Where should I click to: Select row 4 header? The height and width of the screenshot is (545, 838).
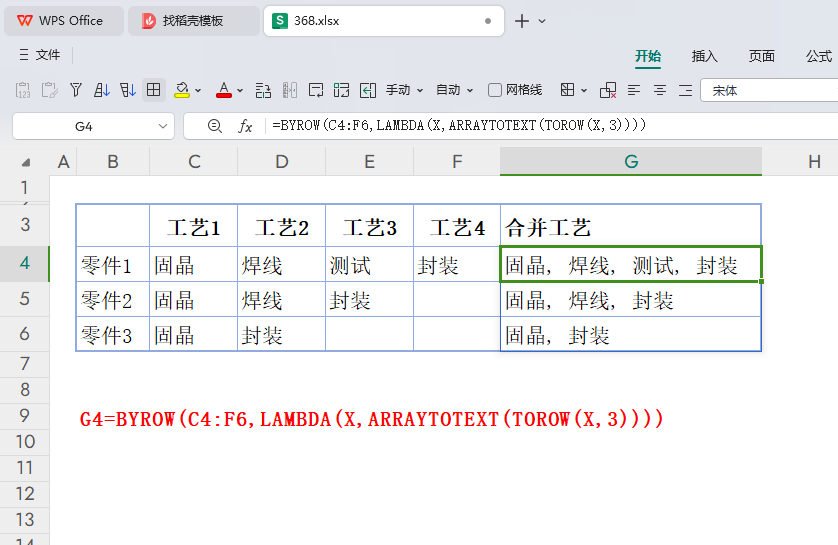[25, 263]
